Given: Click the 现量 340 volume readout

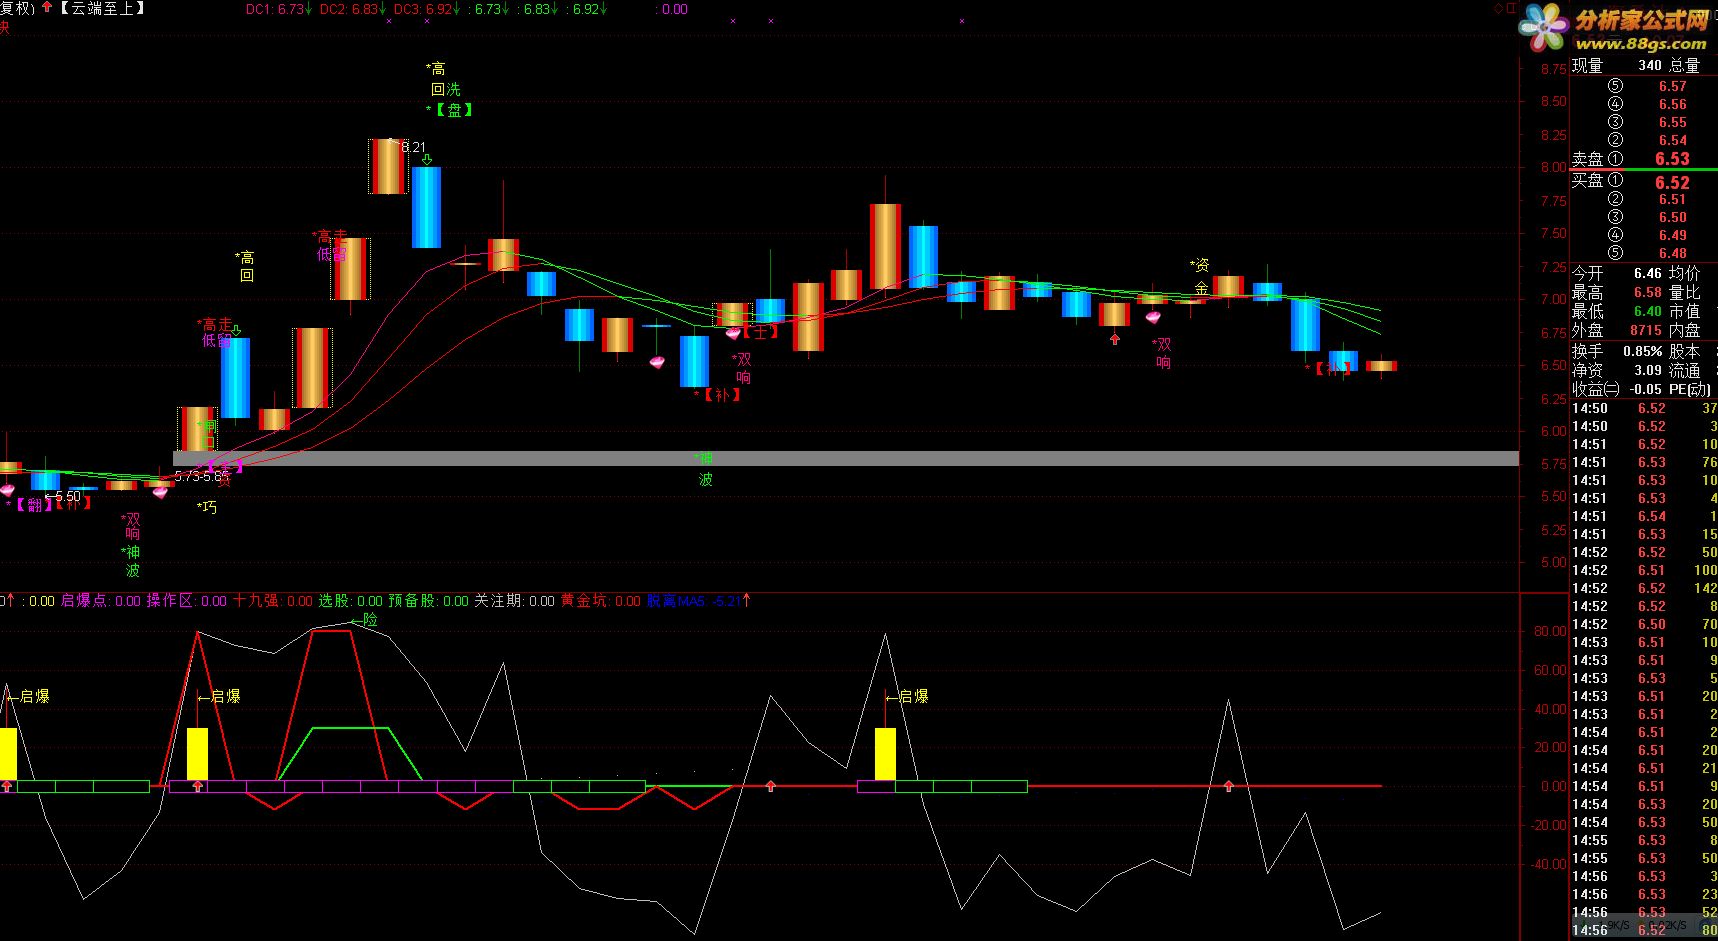Looking at the screenshot, I should click(x=1617, y=65).
